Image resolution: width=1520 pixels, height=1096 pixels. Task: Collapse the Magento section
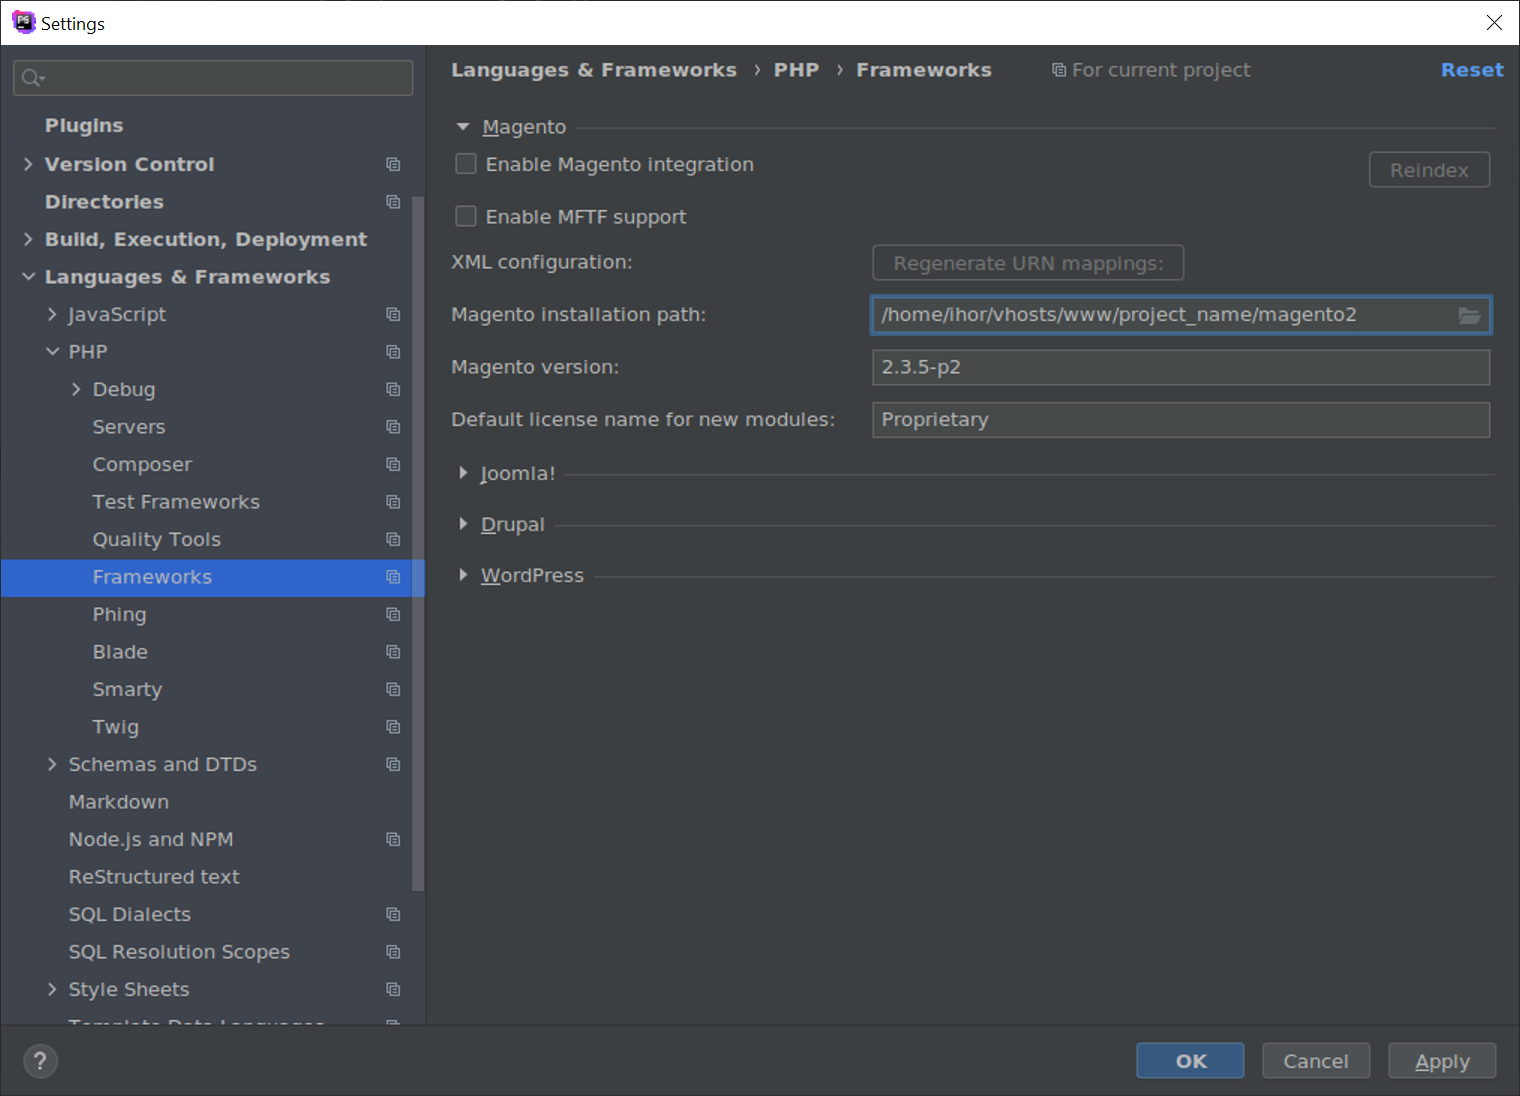463,127
